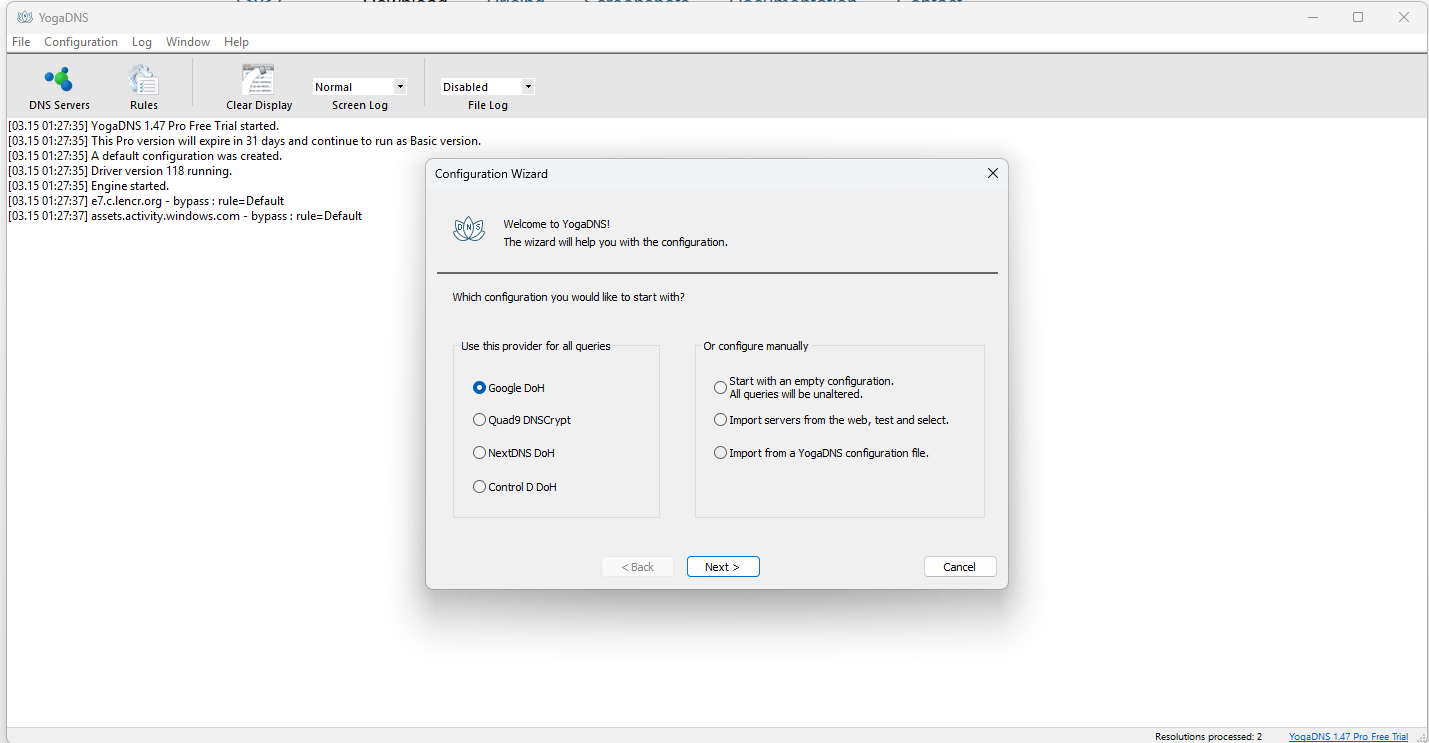The height and width of the screenshot is (743, 1429).
Task: Click the lotus logo in Configuration Wizard
Action: (x=469, y=230)
